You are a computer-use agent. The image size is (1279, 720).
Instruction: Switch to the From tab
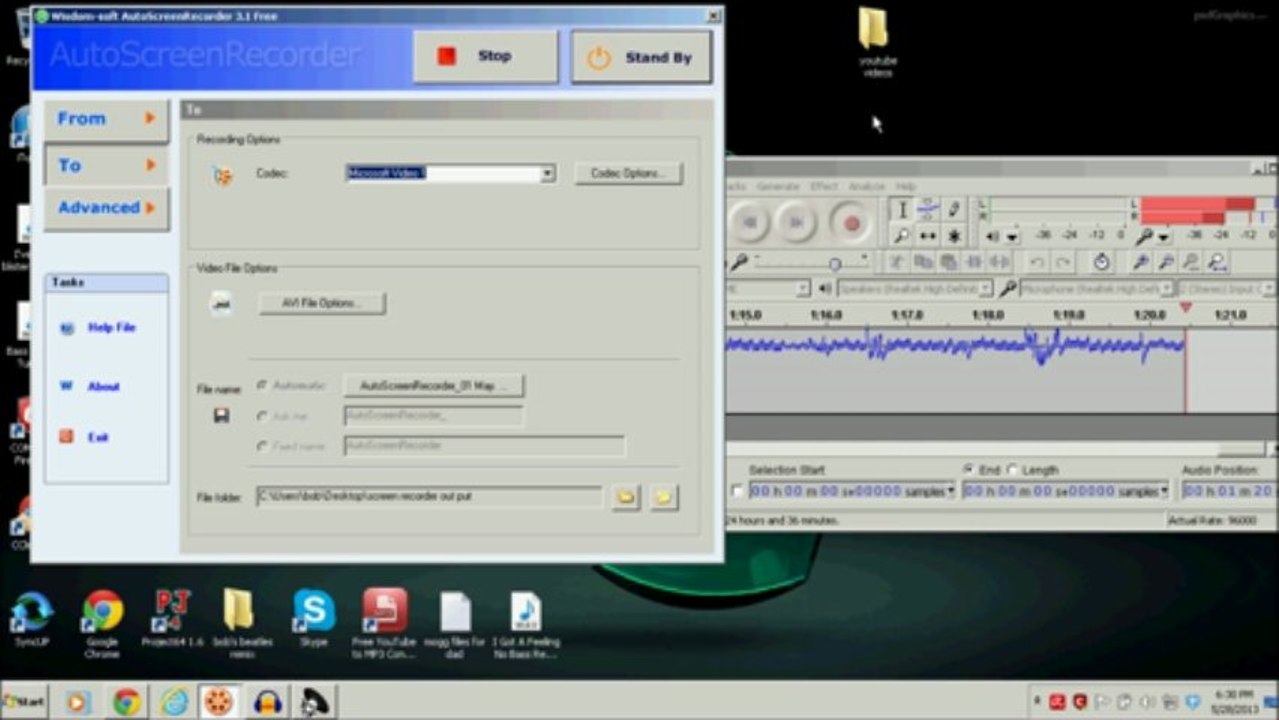point(106,119)
